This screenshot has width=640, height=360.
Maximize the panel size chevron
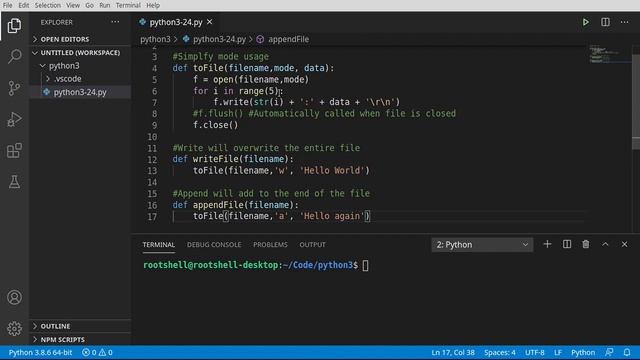(605, 244)
